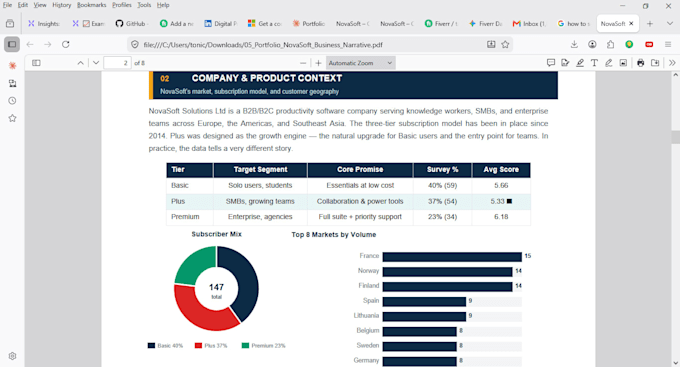
Task: Switch to the Add a new tab
Action: click(x=177, y=24)
